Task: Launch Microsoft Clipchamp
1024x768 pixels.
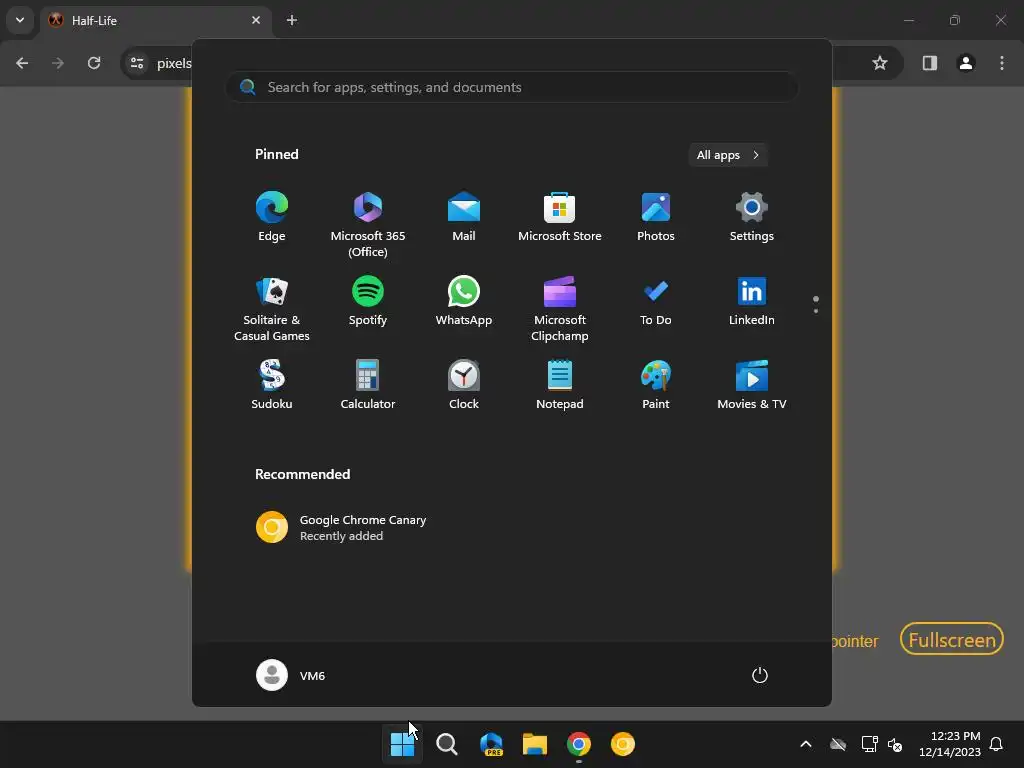Action: 560,309
